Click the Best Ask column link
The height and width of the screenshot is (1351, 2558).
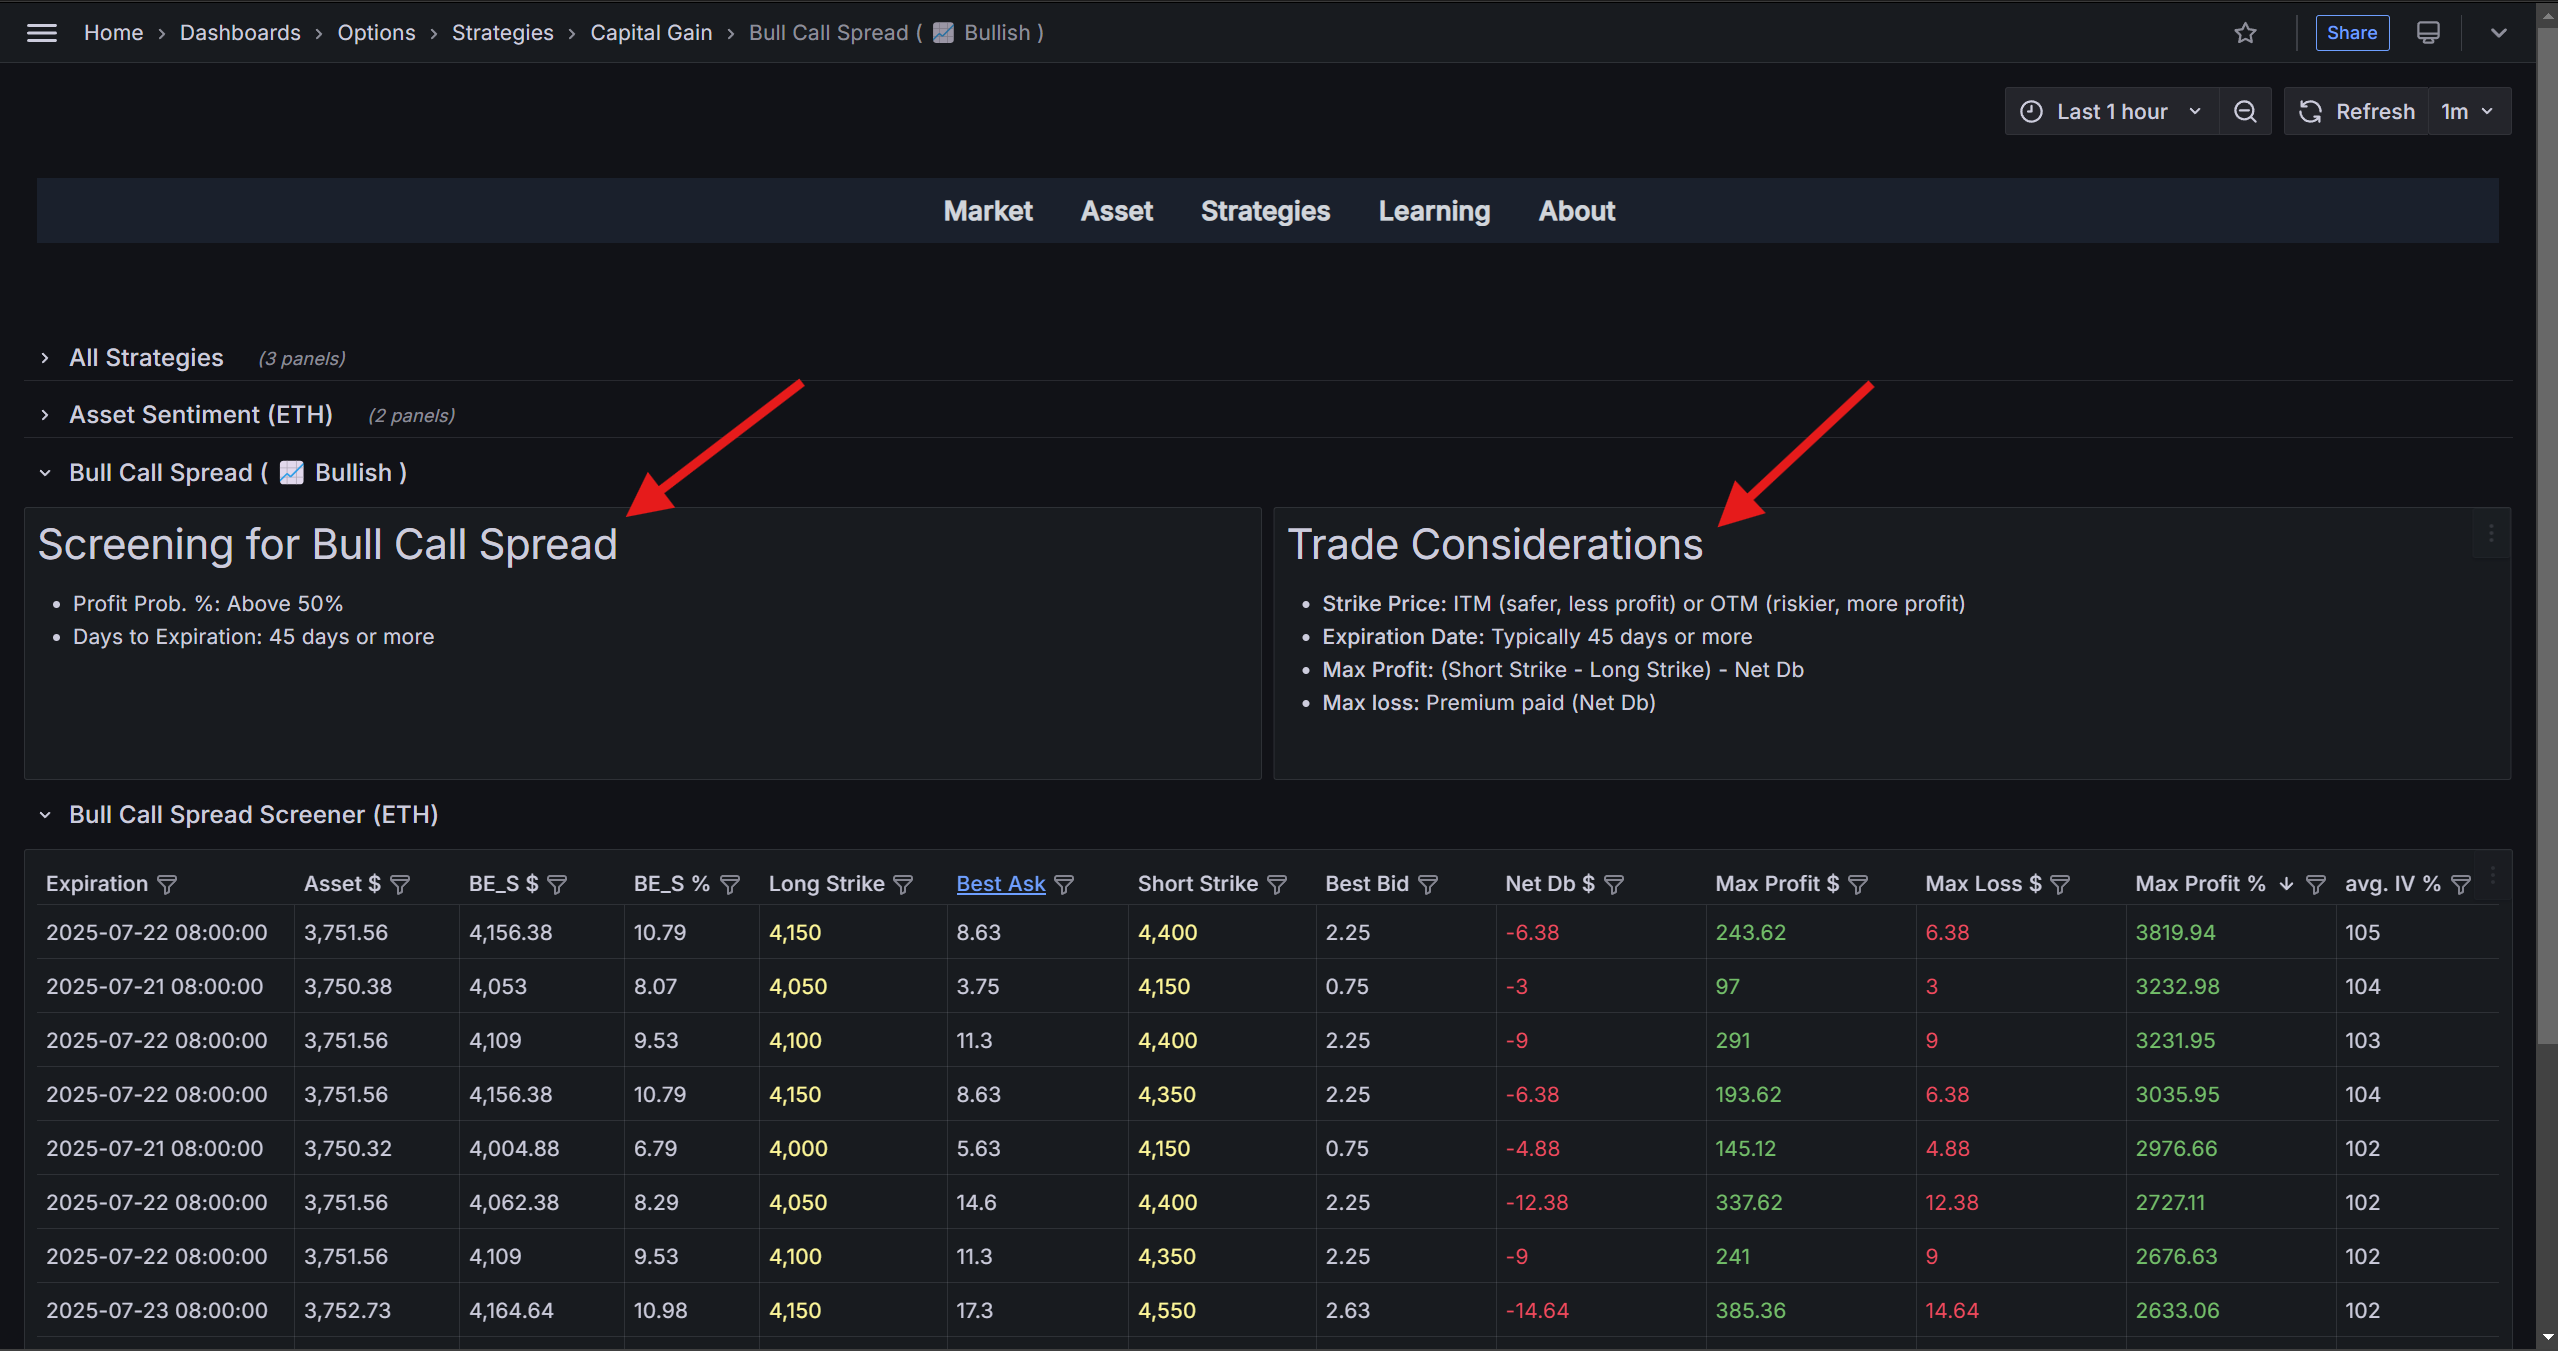[1000, 884]
